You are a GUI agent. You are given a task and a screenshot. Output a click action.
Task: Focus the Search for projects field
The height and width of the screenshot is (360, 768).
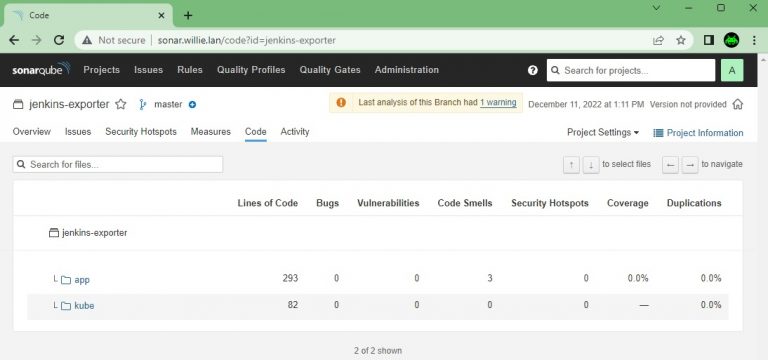pos(631,70)
